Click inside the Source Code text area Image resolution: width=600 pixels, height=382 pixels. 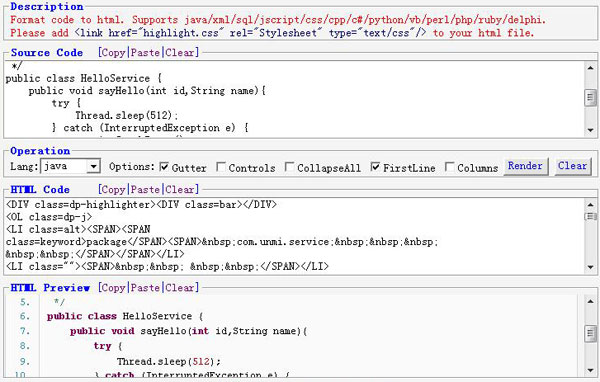click(295, 99)
